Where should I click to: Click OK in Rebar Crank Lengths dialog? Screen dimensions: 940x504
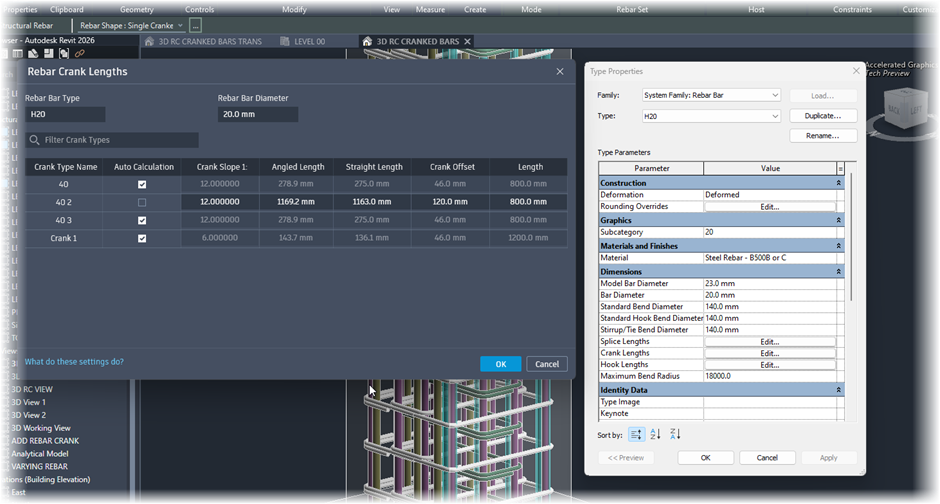pos(501,364)
